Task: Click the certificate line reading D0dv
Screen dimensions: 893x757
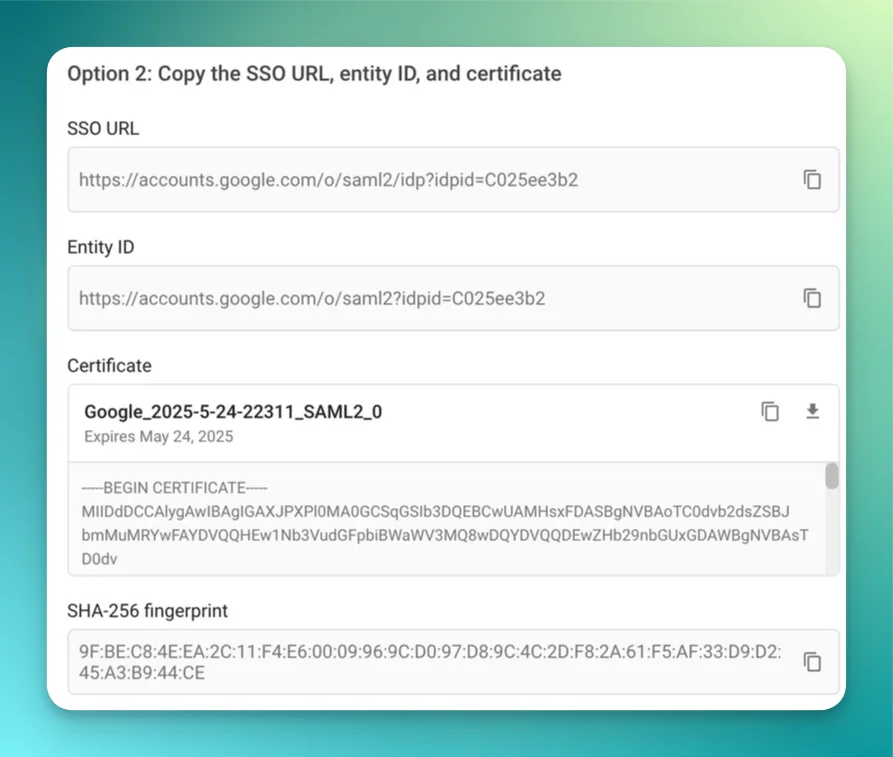Action: pyautogui.click(x=100, y=559)
